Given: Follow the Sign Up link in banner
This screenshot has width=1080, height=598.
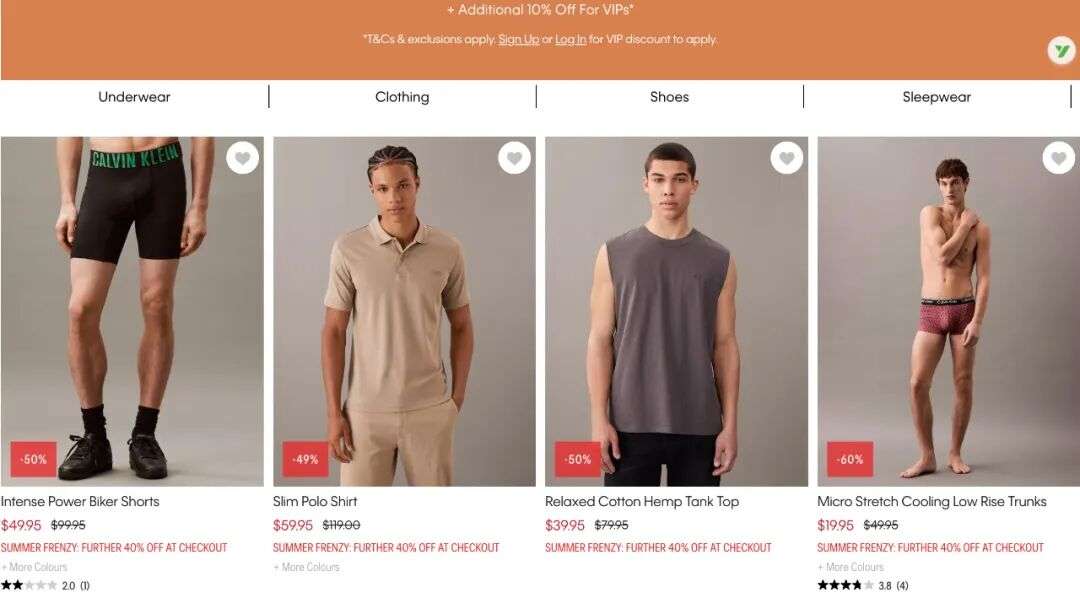Looking at the screenshot, I should tap(519, 39).
